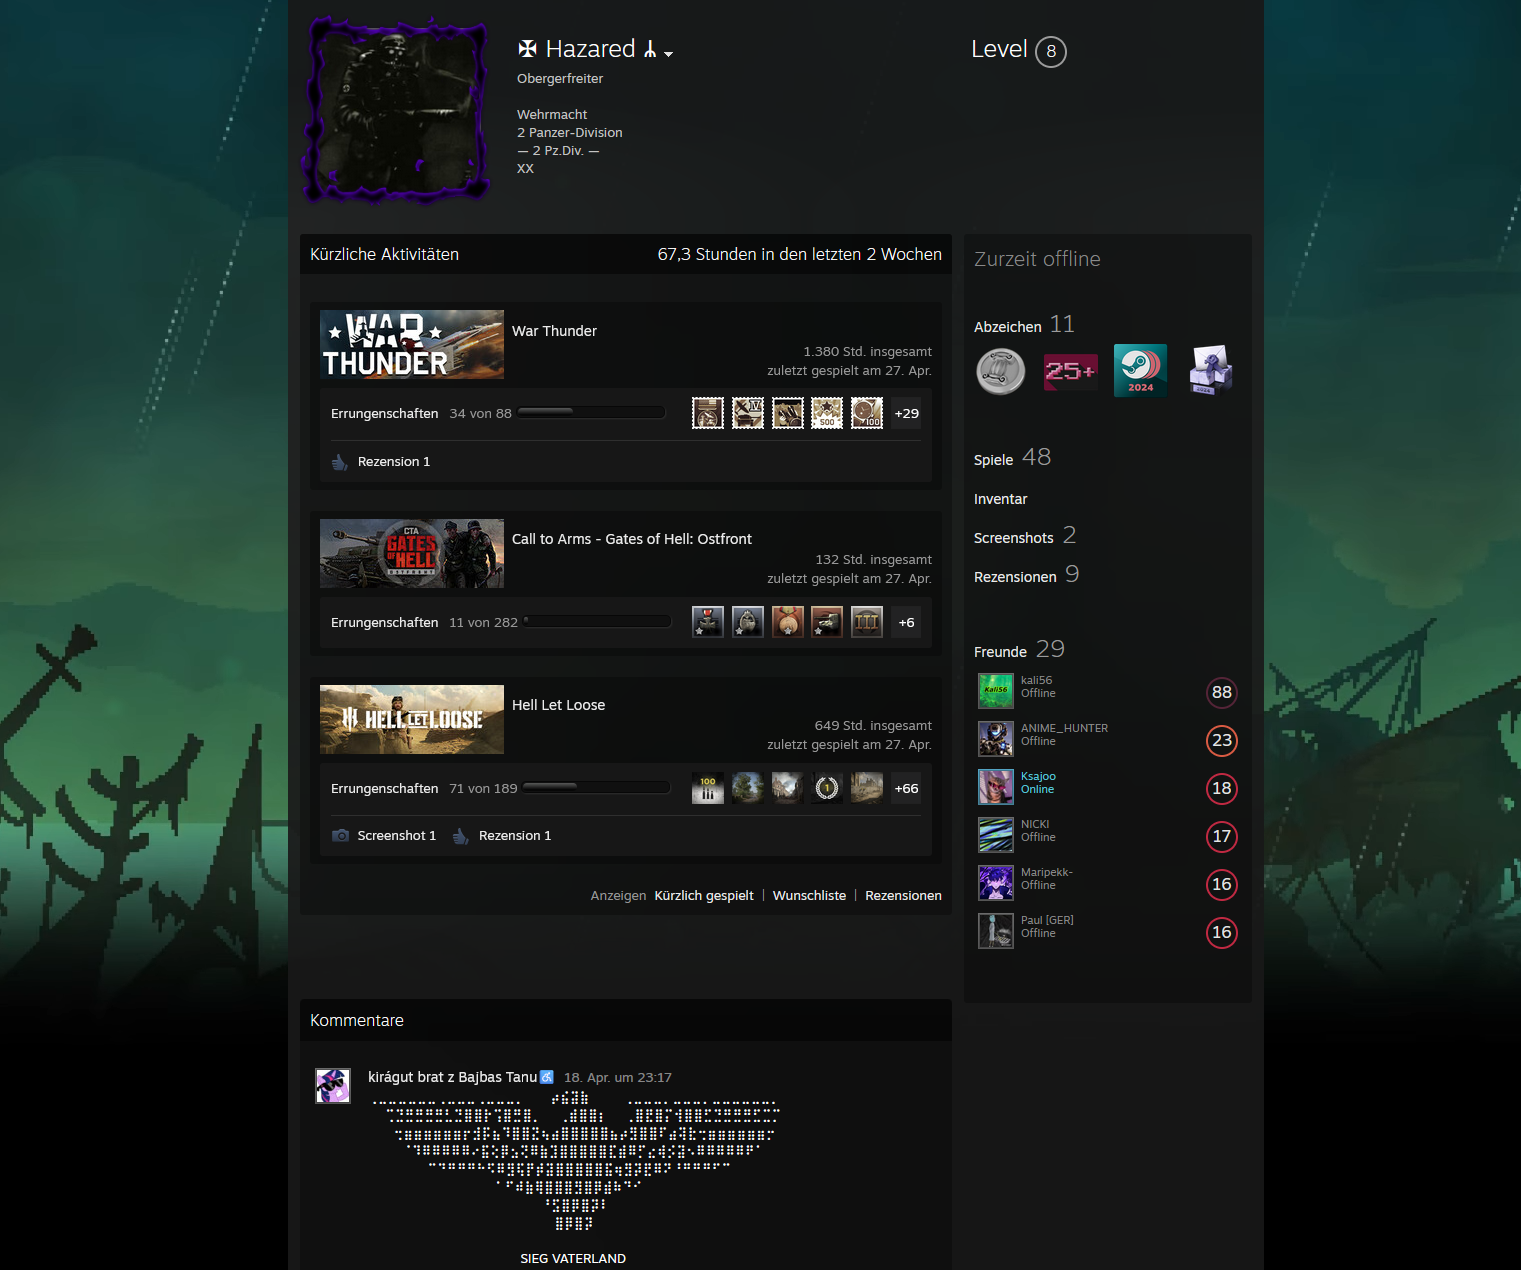
Task: Click the silver coin community badge
Action: click(1000, 371)
